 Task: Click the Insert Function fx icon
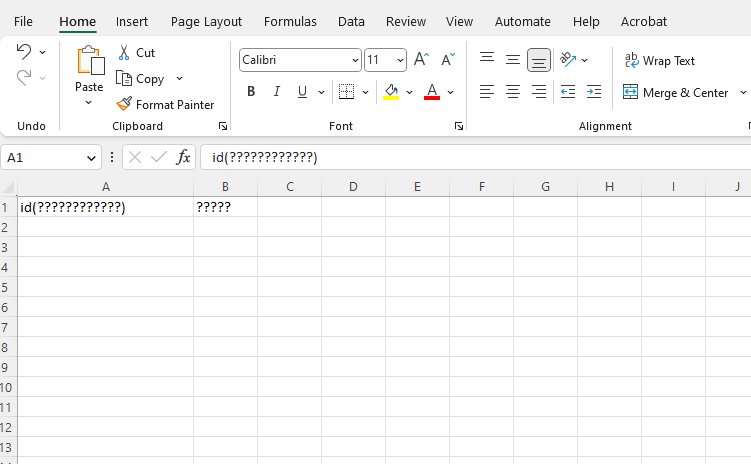[183, 157]
